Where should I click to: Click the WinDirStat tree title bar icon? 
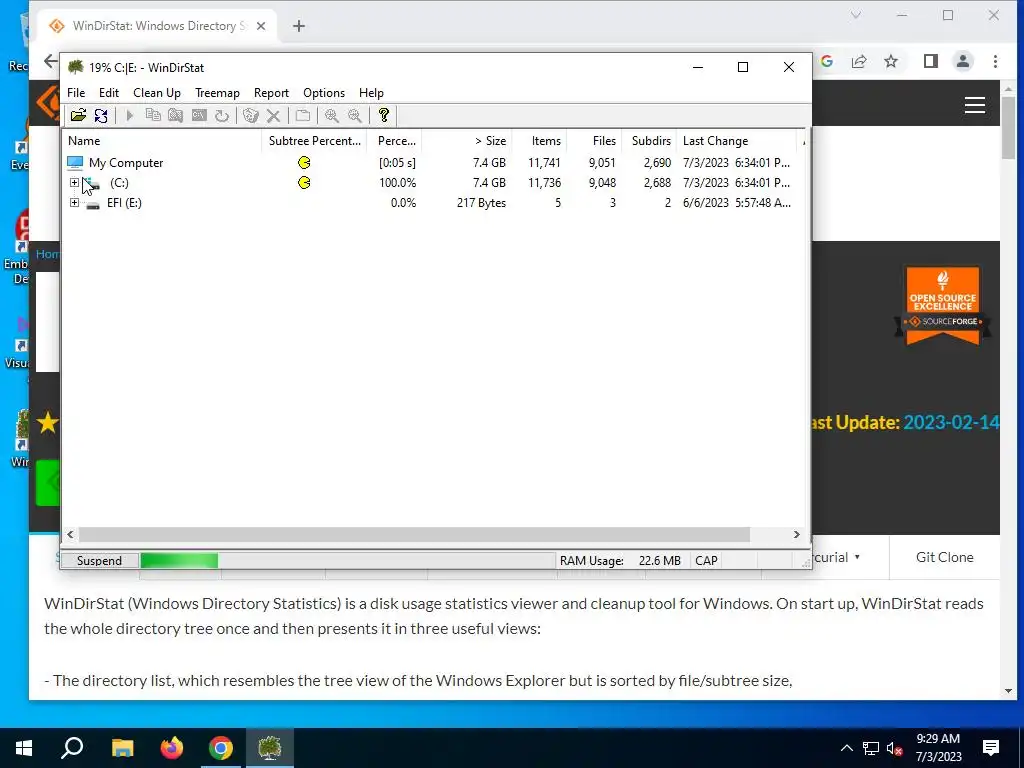76,67
